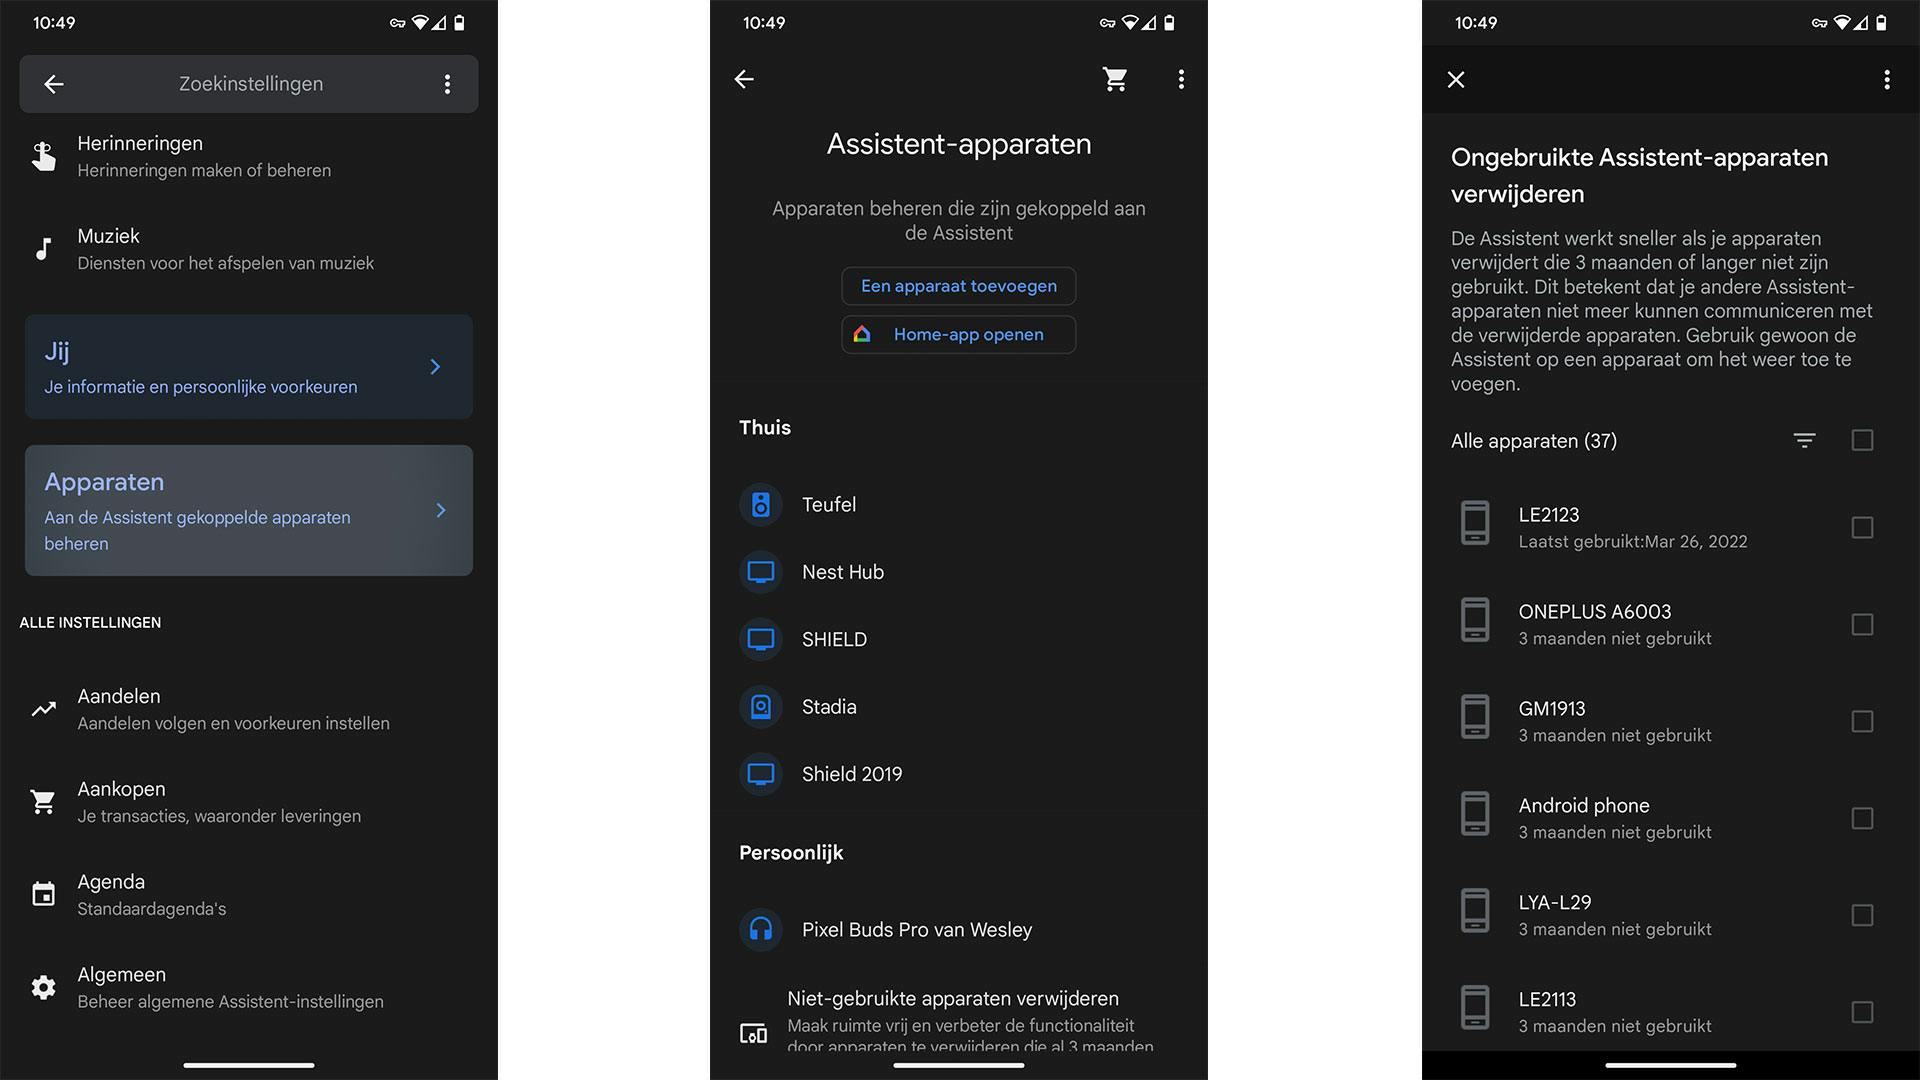
Task: Tick the ONEPLUS A6003 checkbox
Action: [1862, 624]
